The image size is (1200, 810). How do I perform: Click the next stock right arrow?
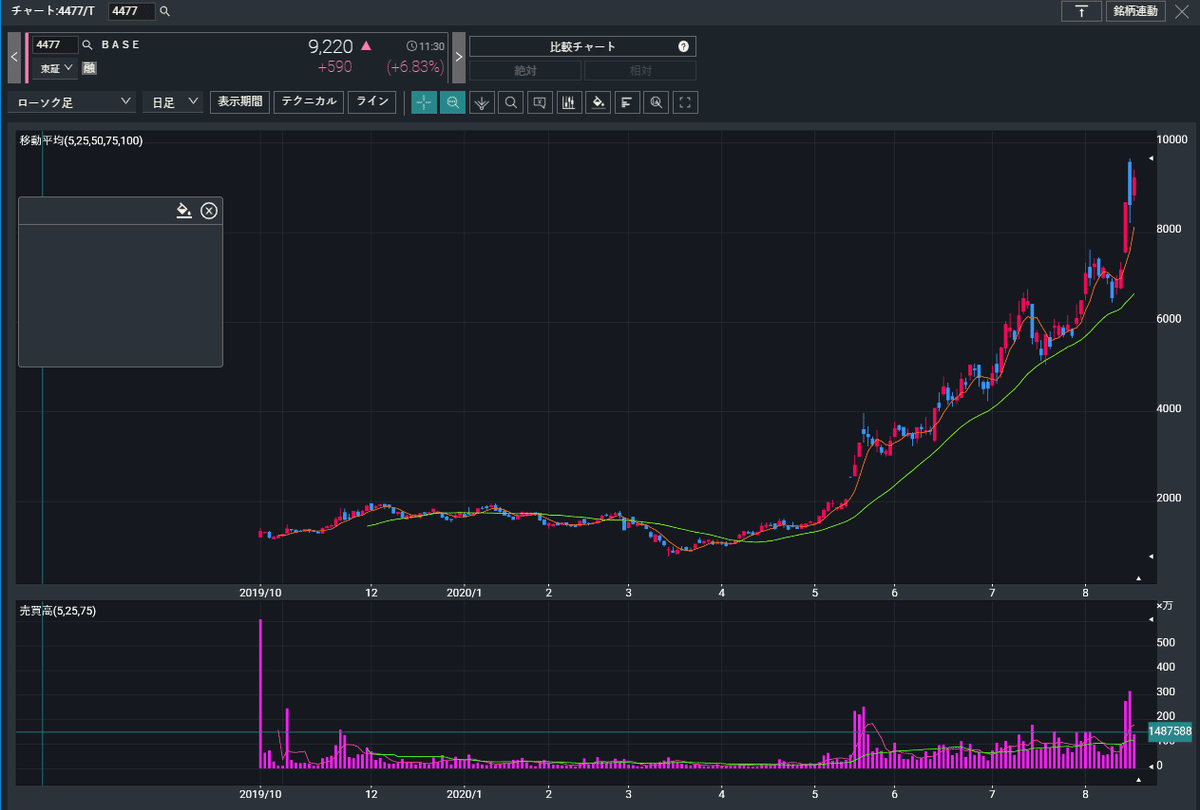(x=458, y=57)
